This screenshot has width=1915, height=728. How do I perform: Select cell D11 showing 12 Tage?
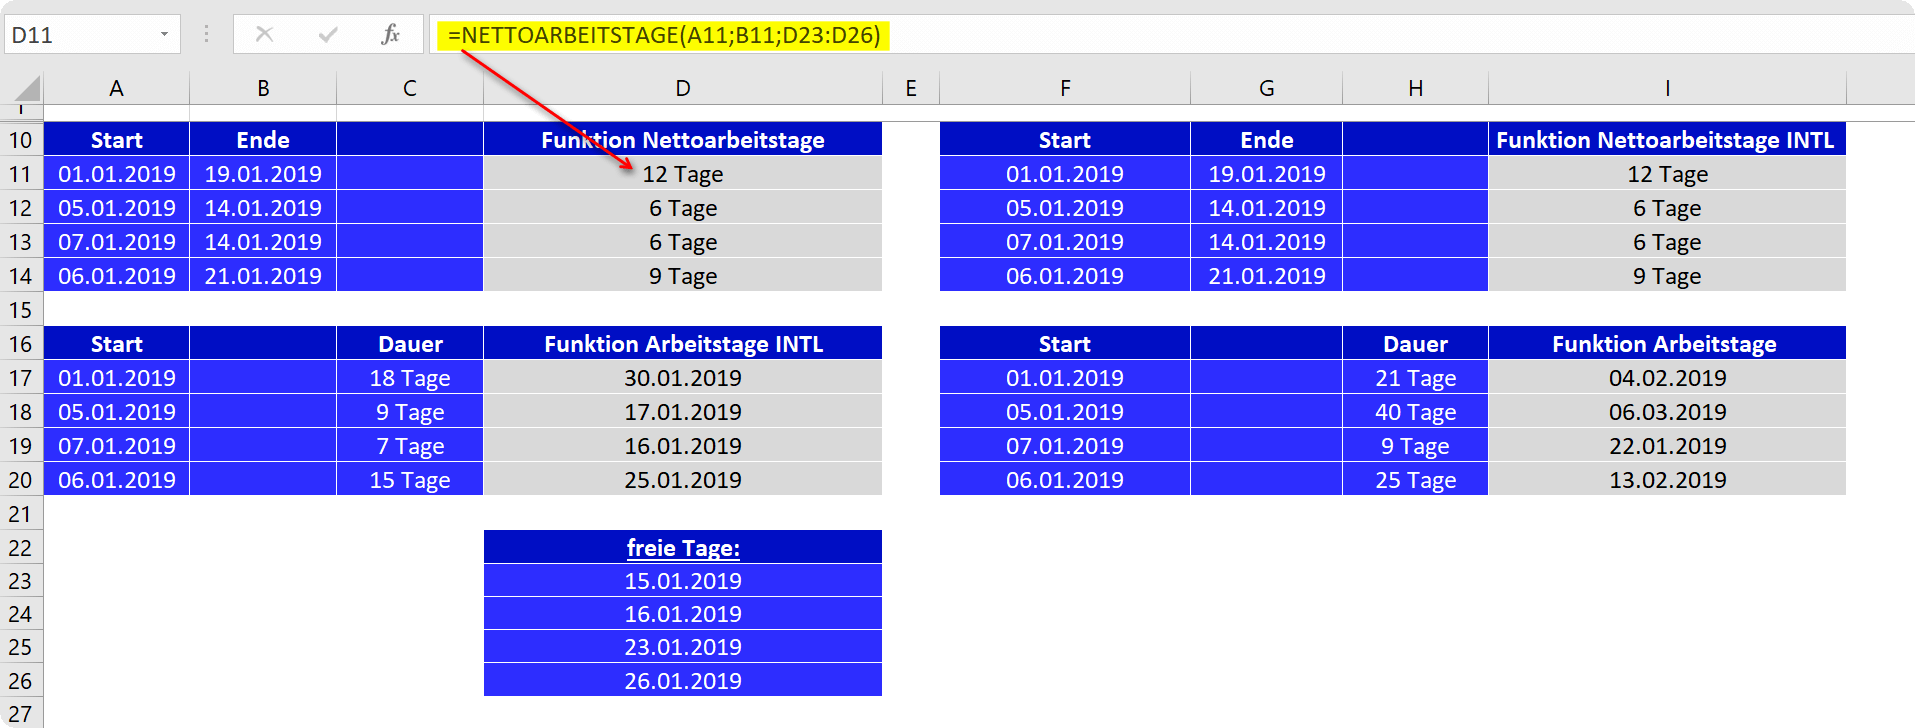683,174
